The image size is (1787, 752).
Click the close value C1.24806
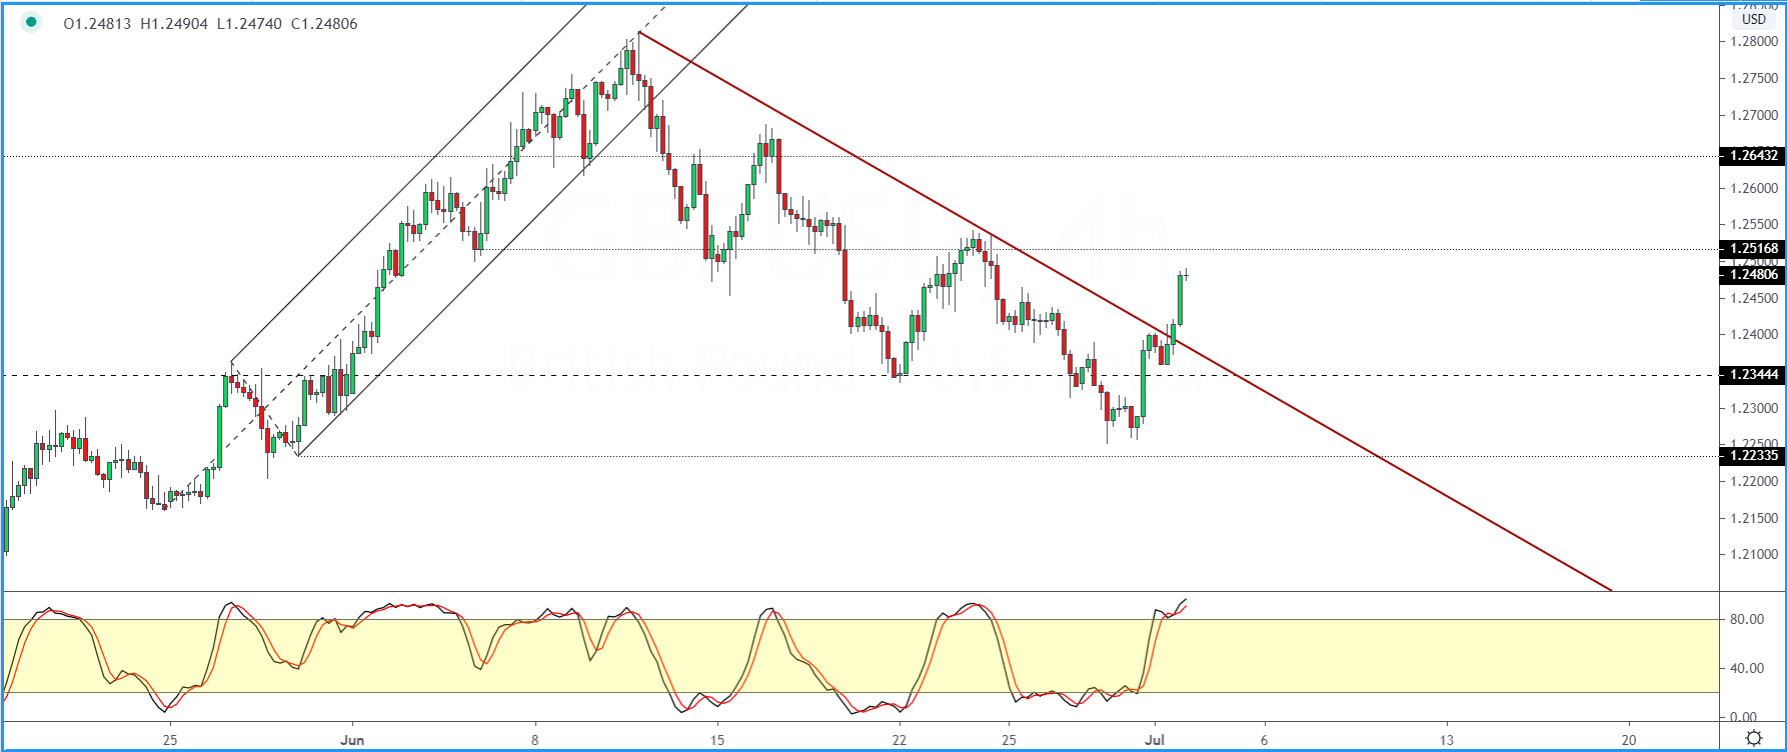click(x=324, y=23)
